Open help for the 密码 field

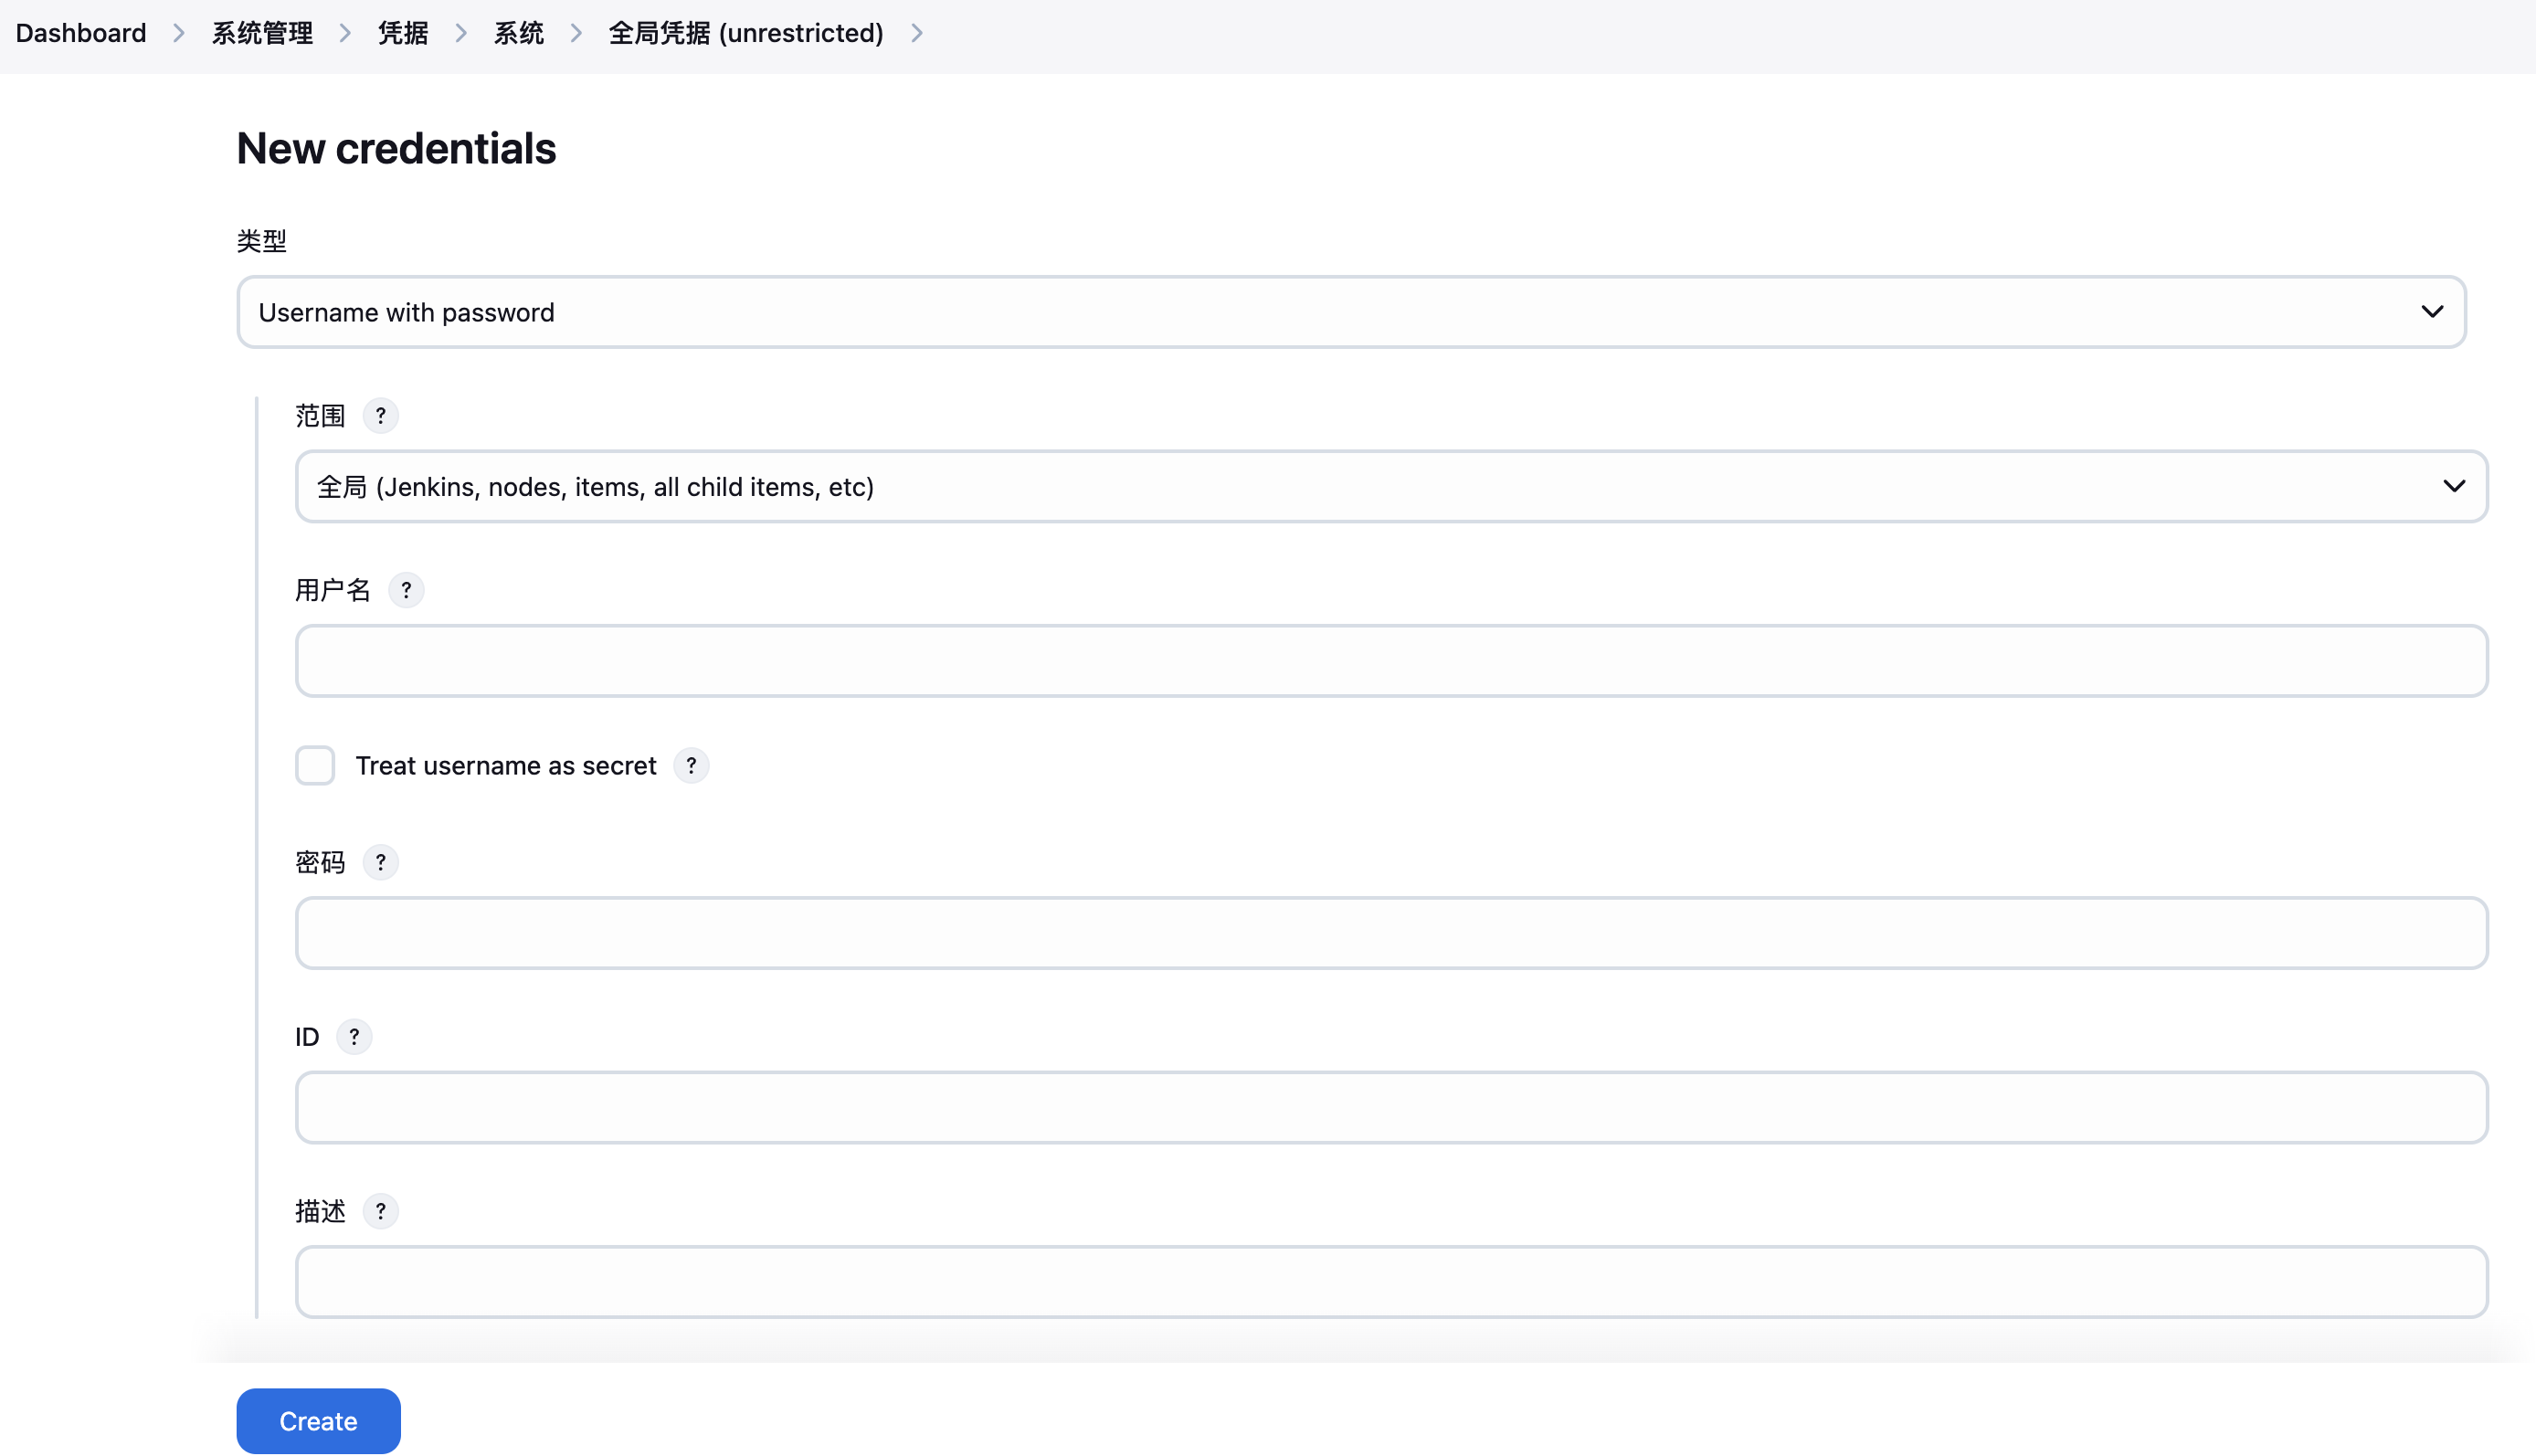coord(381,861)
